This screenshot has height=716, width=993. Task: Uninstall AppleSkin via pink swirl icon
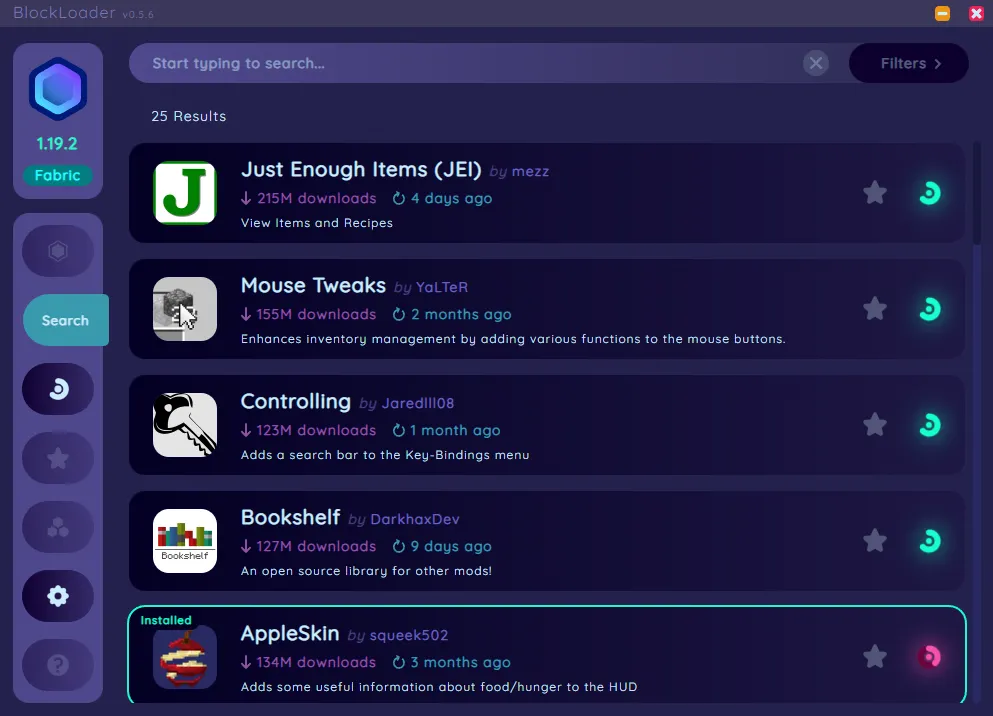[930, 656]
